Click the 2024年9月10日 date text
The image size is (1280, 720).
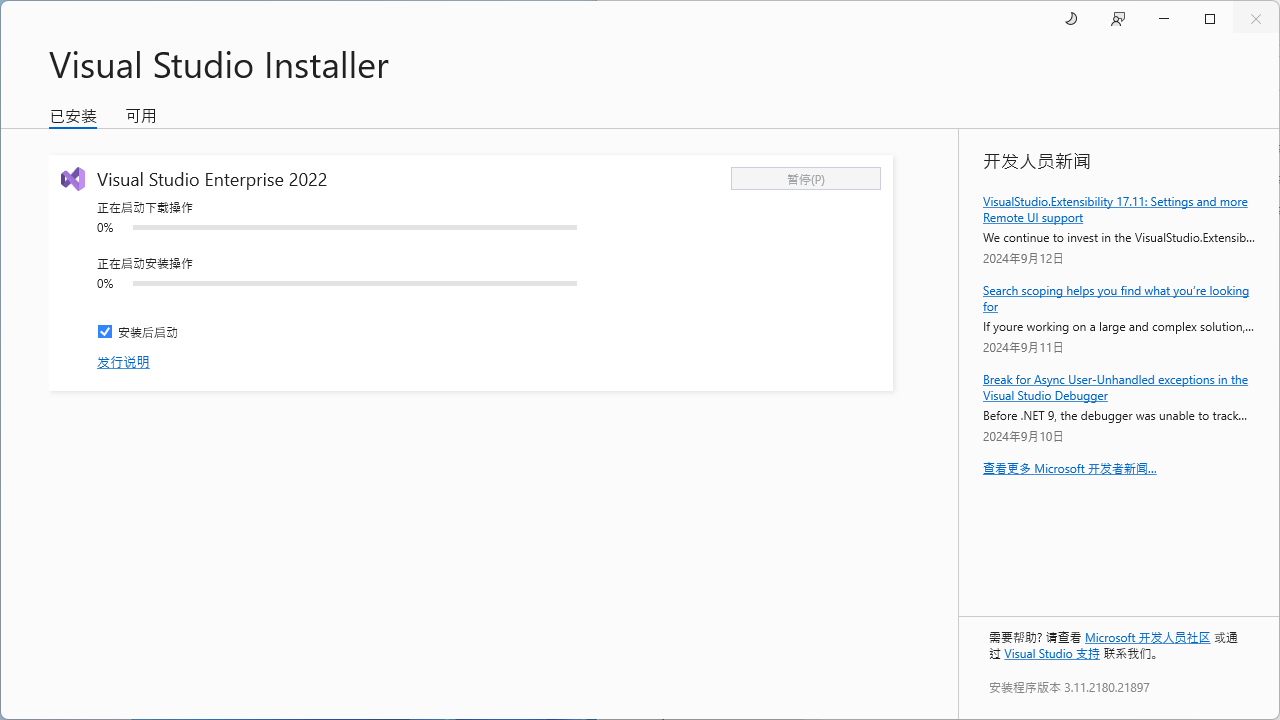1023,436
